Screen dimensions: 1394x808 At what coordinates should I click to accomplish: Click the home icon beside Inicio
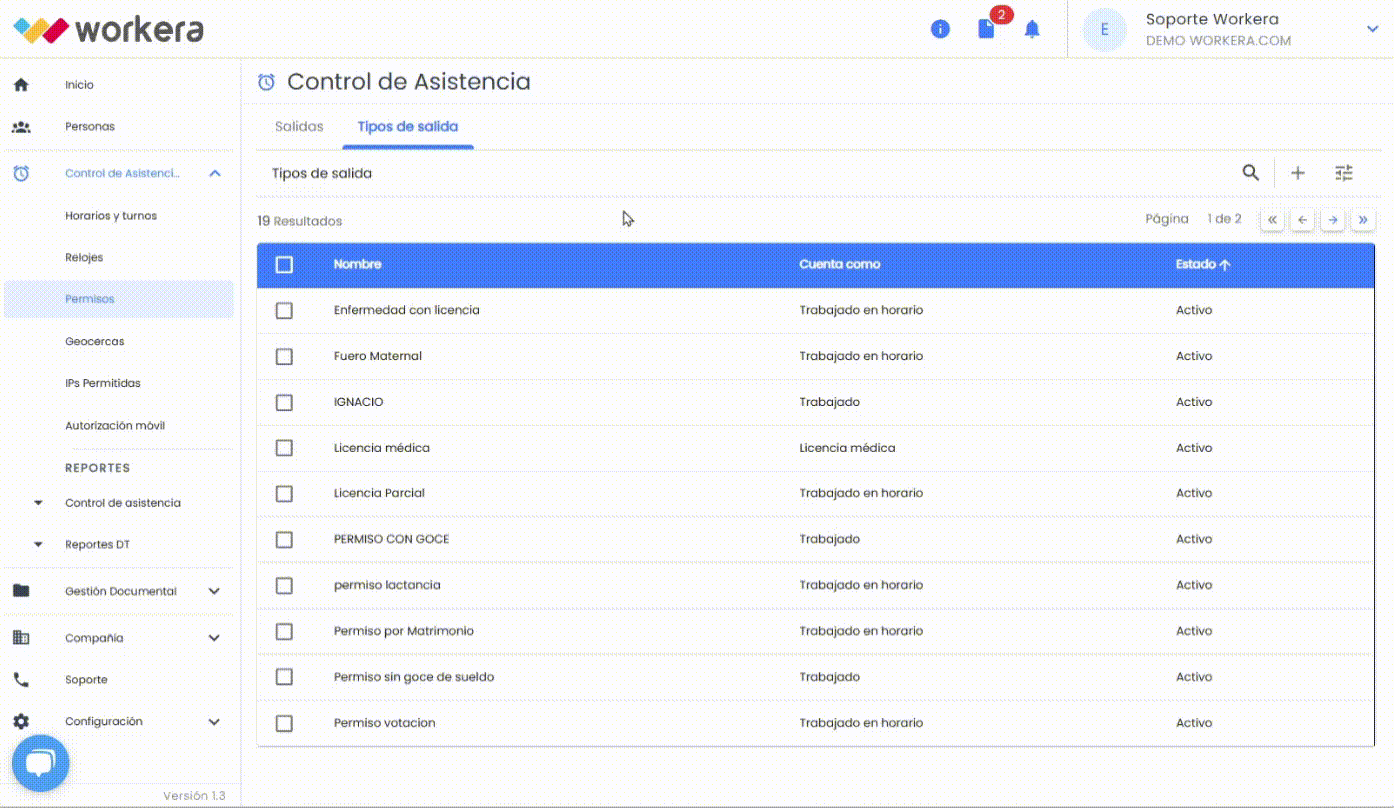point(21,85)
